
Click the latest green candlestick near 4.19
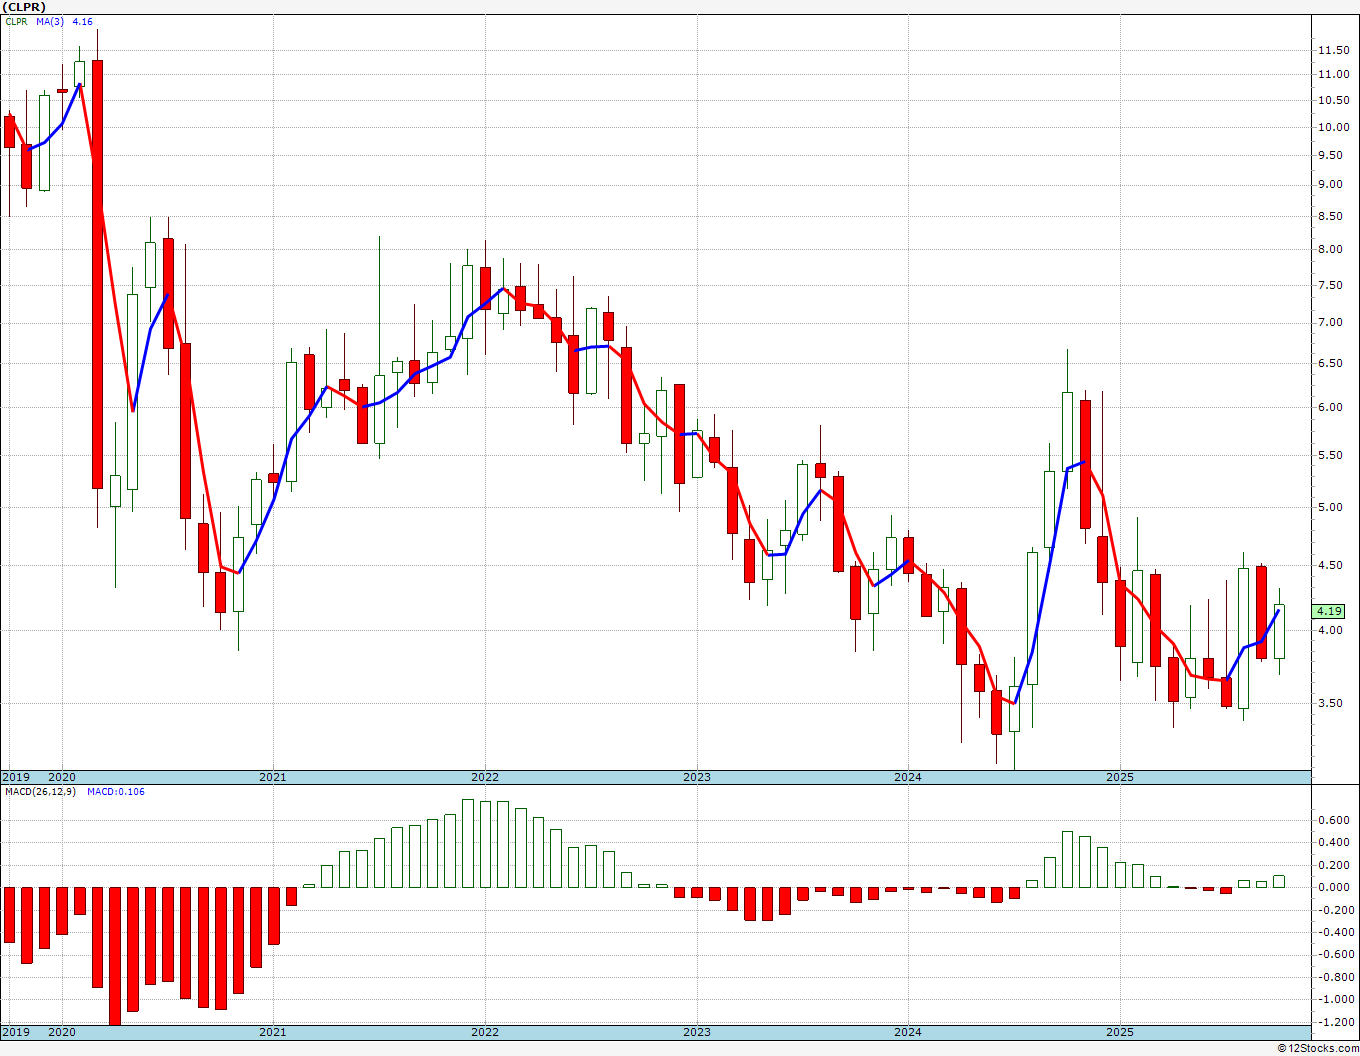(x=1279, y=631)
